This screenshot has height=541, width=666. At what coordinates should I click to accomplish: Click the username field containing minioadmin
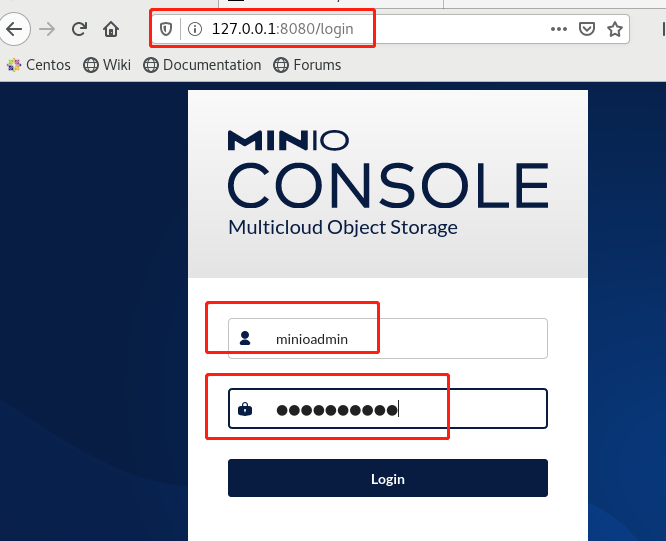coord(388,338)
